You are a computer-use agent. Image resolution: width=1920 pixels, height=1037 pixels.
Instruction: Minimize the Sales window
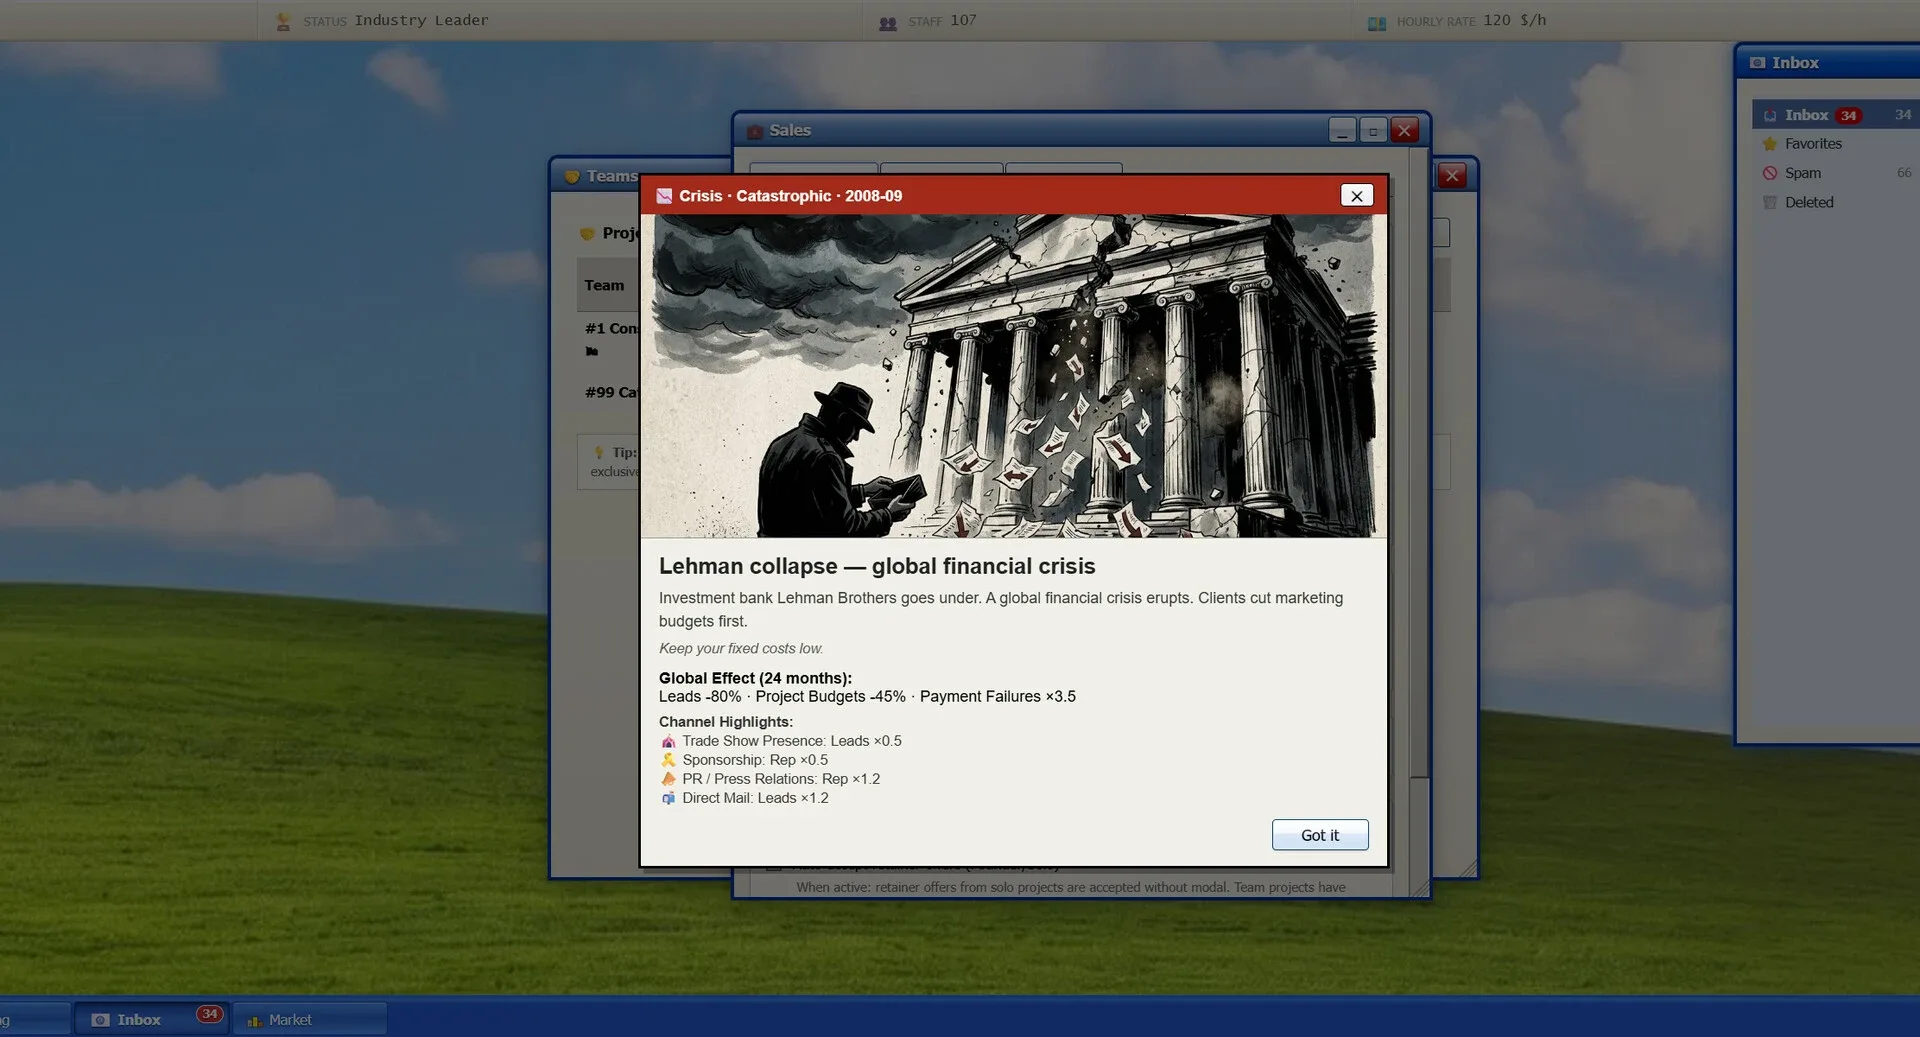(1342, 130)
